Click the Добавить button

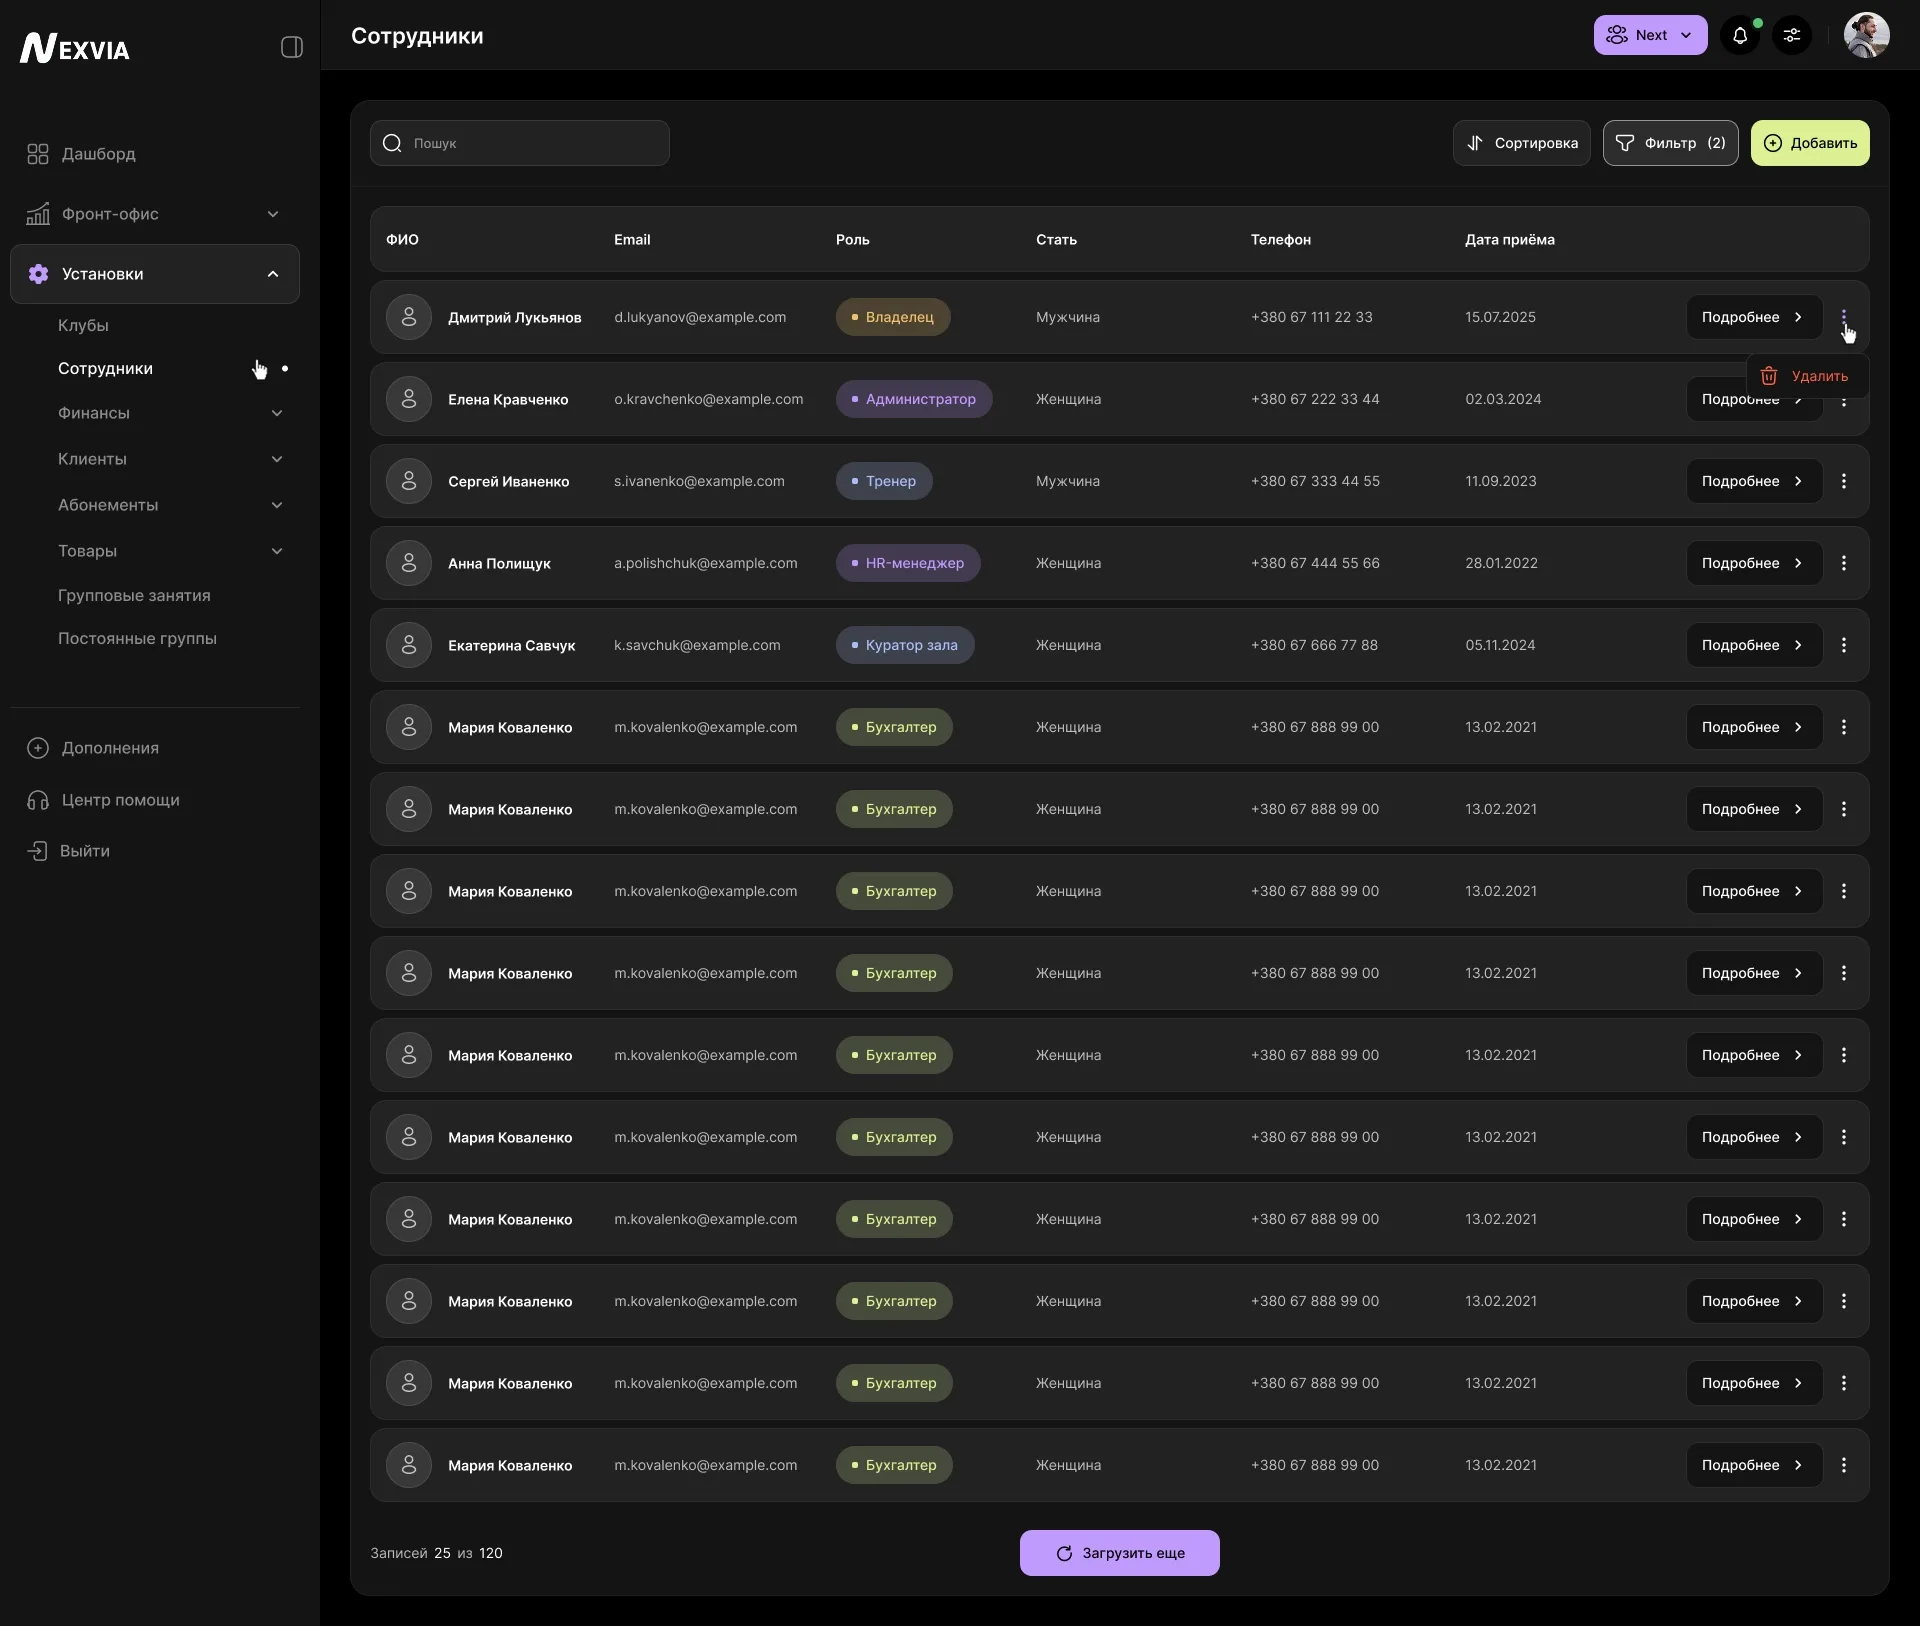tap(1809, 143)
